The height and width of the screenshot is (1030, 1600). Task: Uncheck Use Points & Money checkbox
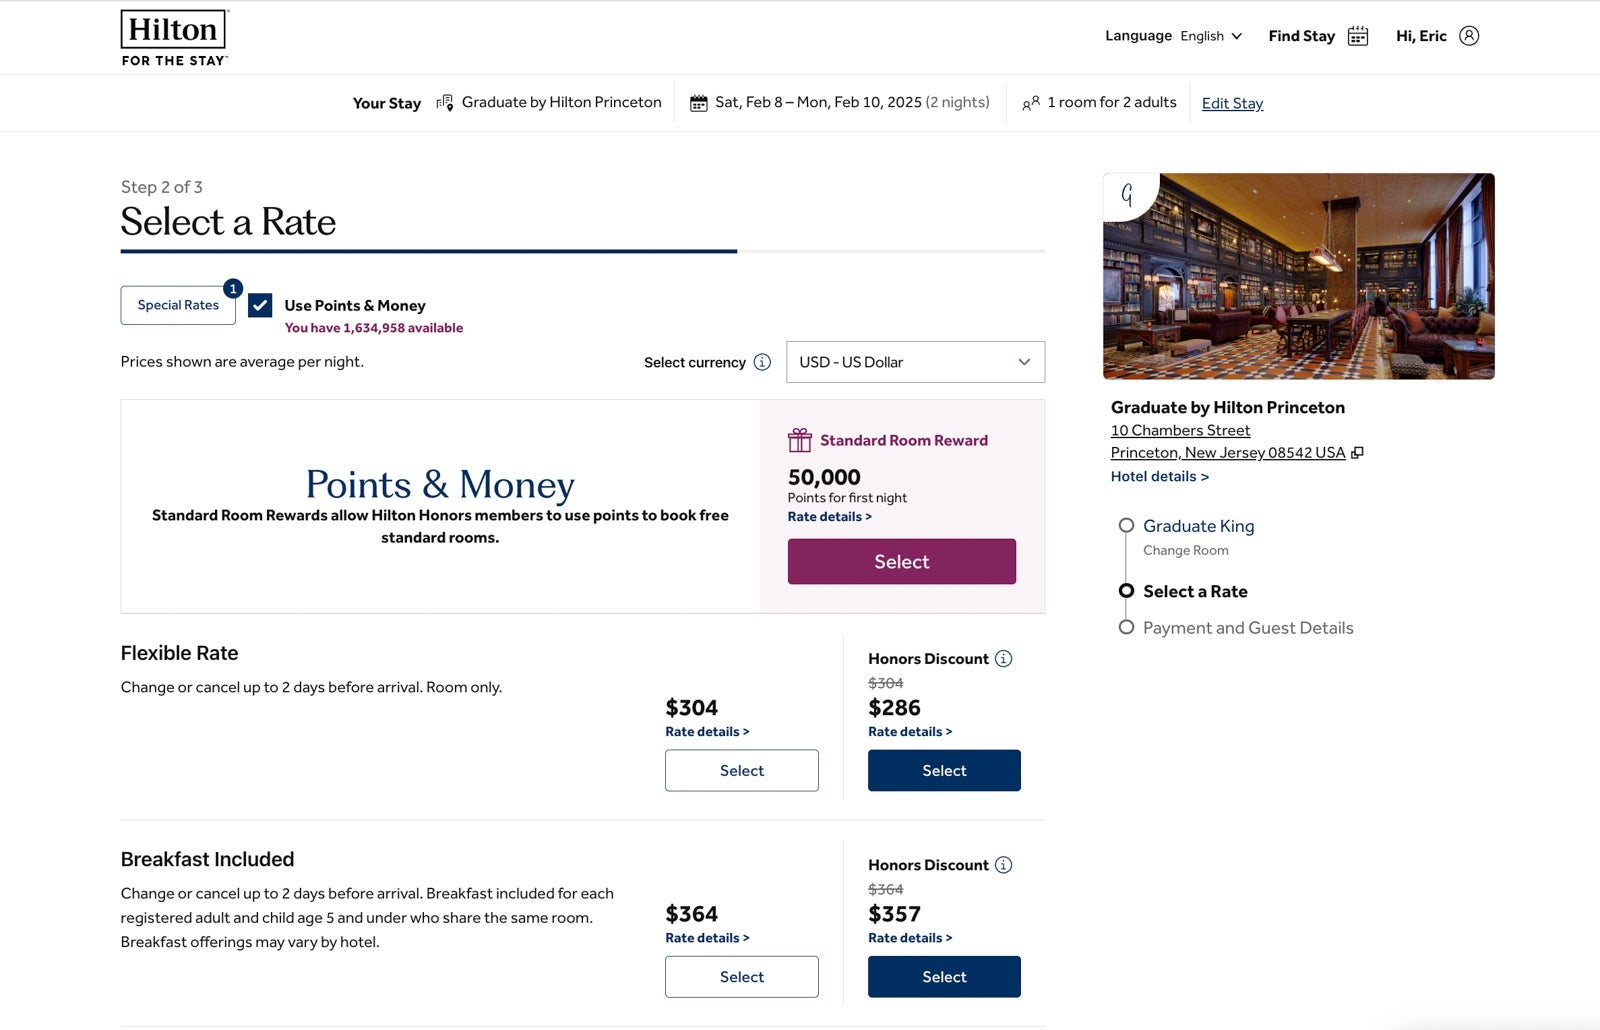click(x=260, y=305)
